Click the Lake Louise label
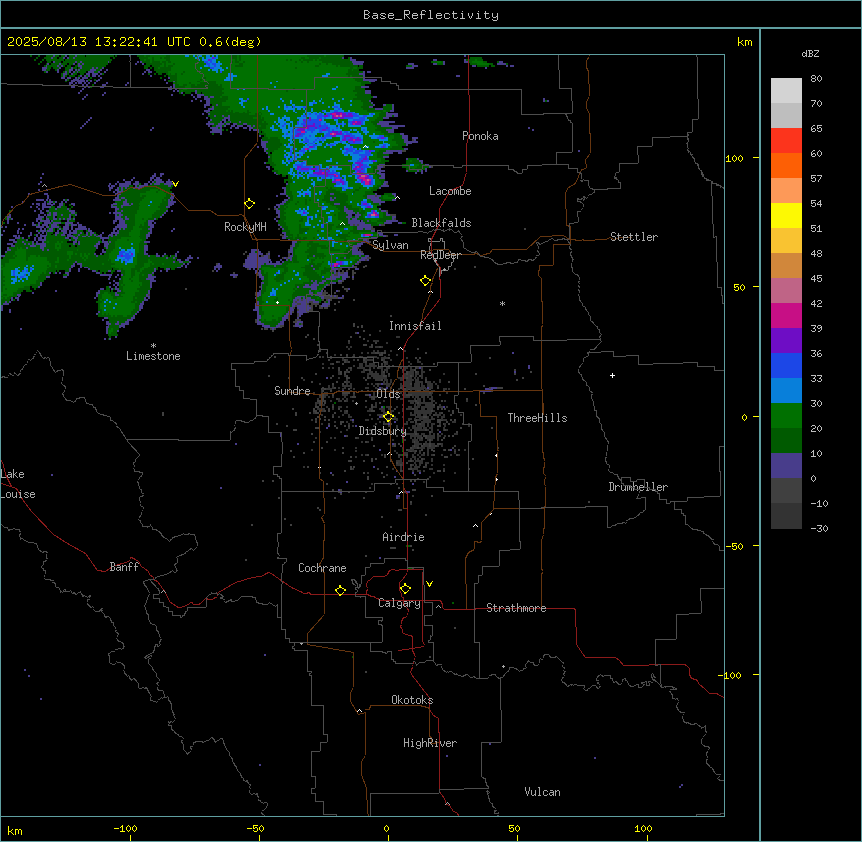This screenshot has width=862, height=842. pyautogui.click(x=18, y=484)
